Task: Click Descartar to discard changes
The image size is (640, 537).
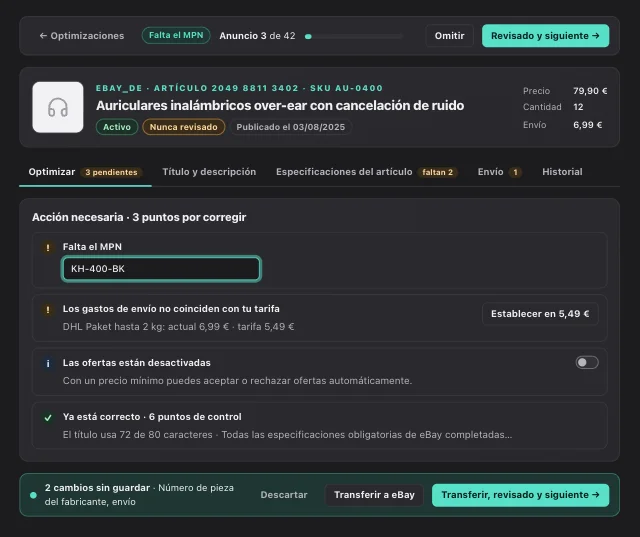Action: [x=284, y=495]
